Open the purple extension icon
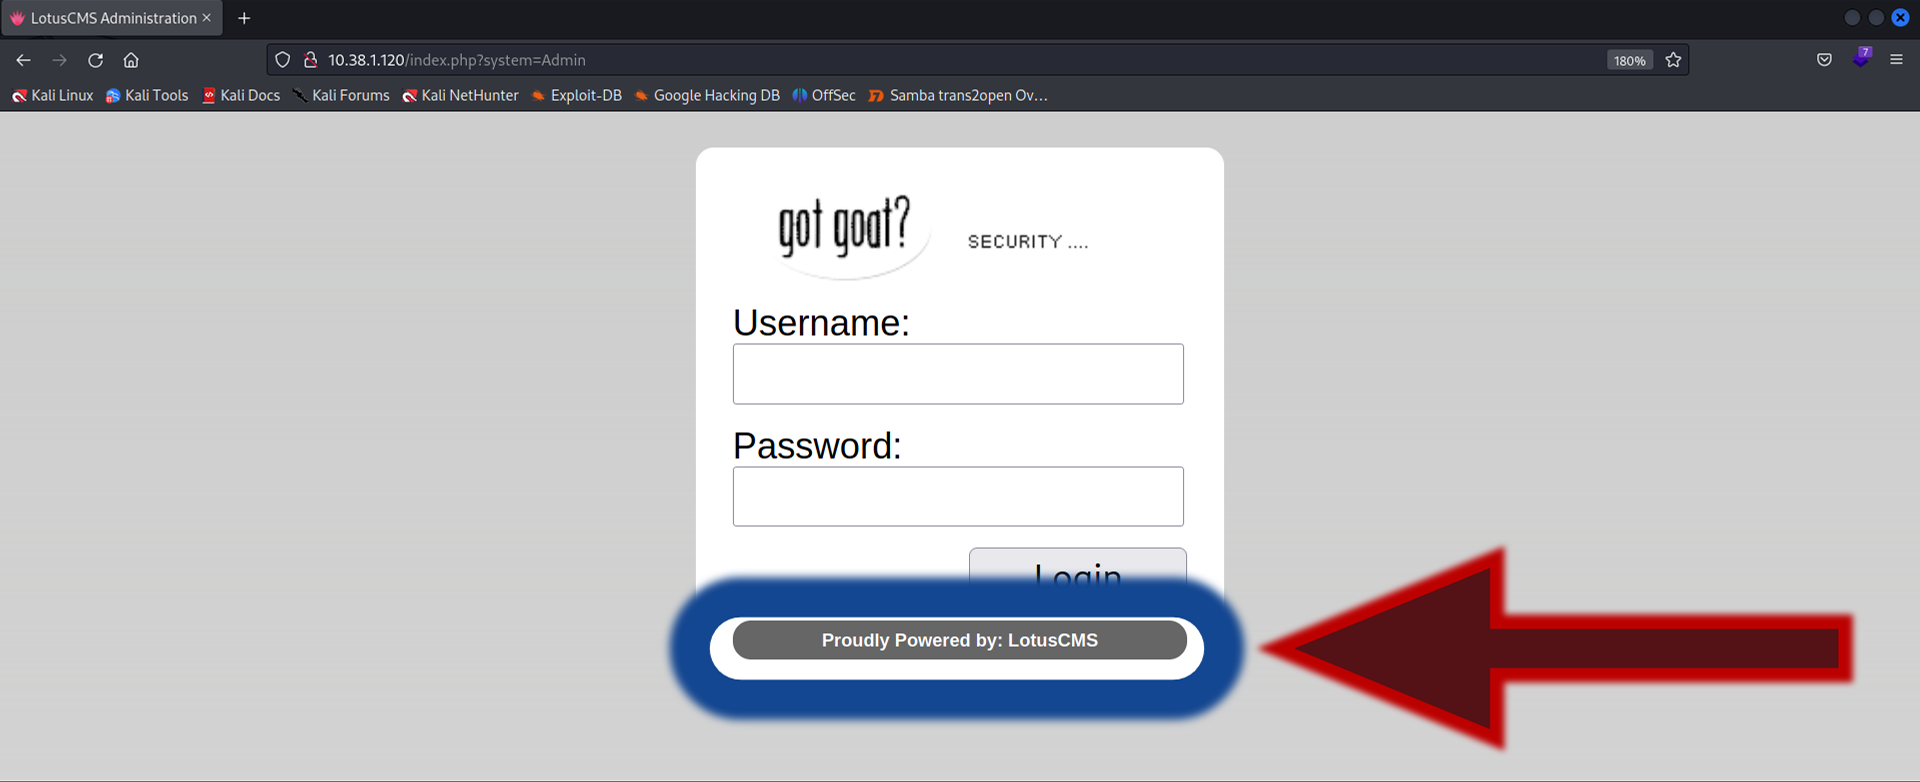Viewport: 1920px width, 782px height. (1861, 58)
